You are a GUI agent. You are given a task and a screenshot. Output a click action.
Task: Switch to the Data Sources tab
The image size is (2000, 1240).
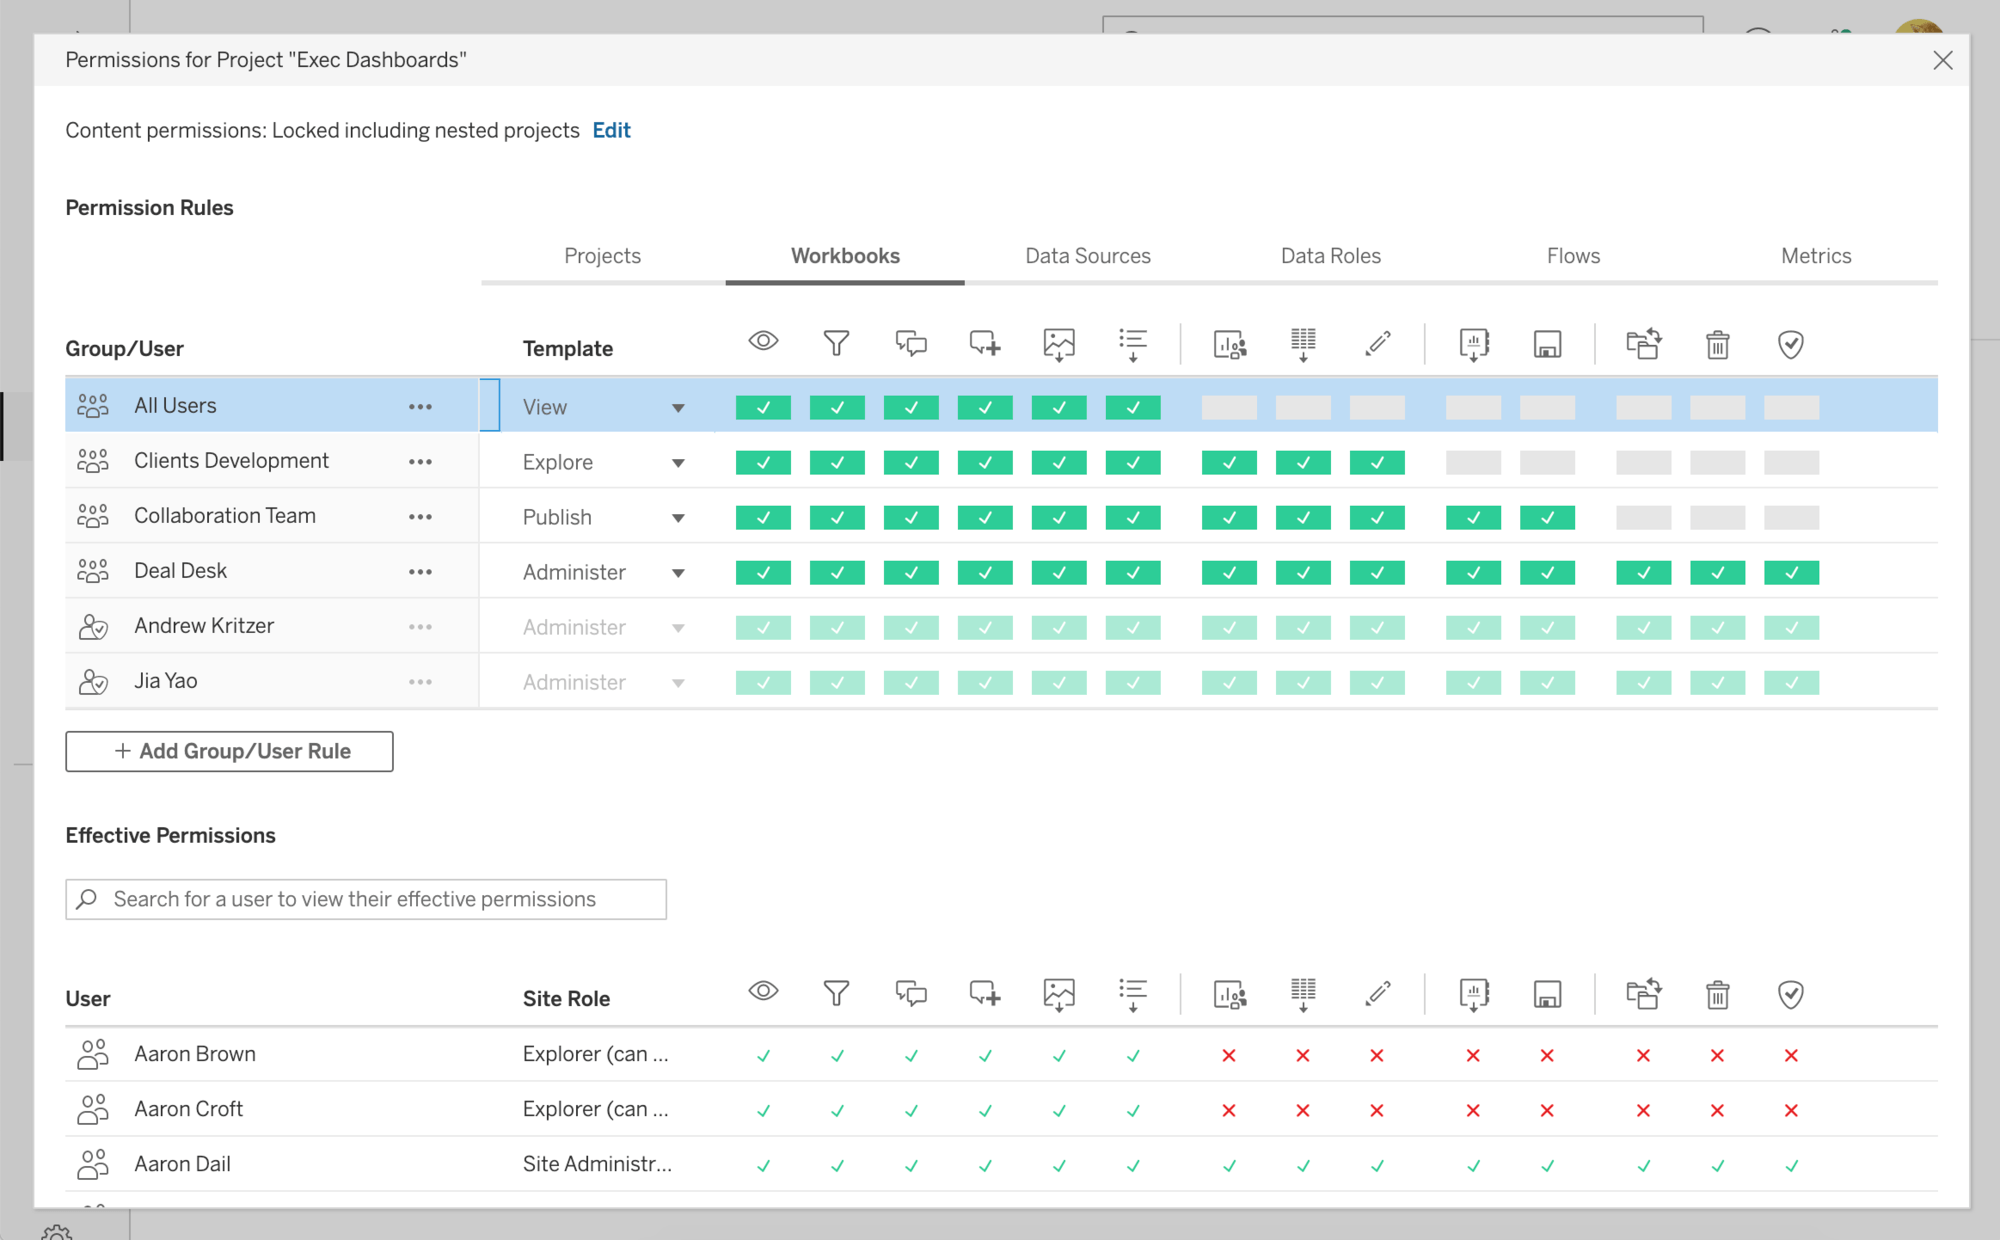pyautogui.click(x=1088, y=256)
